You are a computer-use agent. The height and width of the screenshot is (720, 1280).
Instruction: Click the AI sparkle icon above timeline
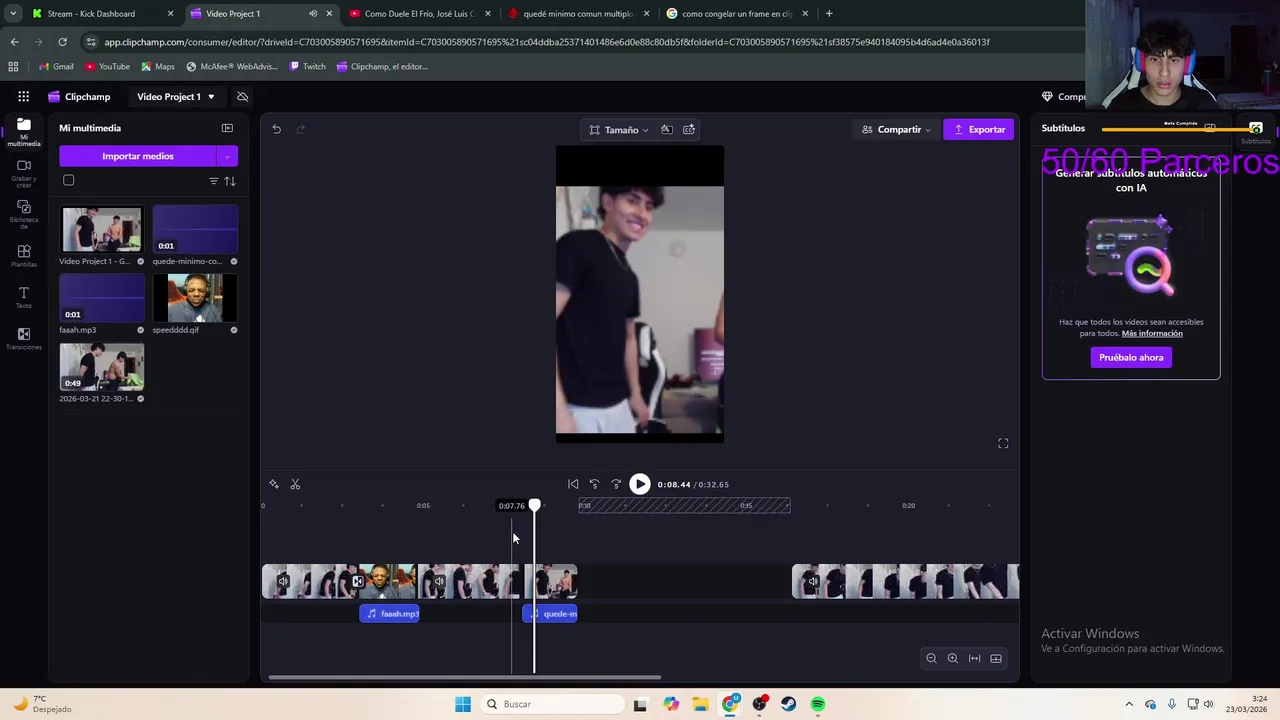pos(274,484)
